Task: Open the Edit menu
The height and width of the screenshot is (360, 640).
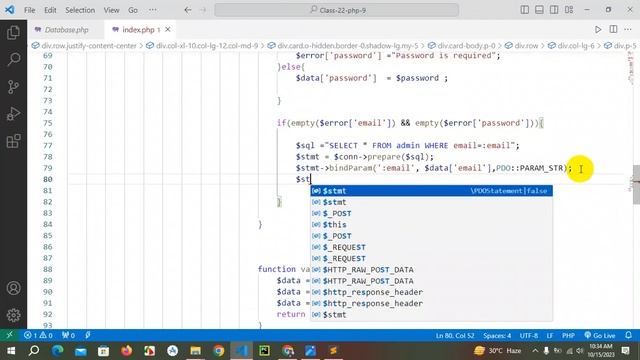Action: pos(50,10)
